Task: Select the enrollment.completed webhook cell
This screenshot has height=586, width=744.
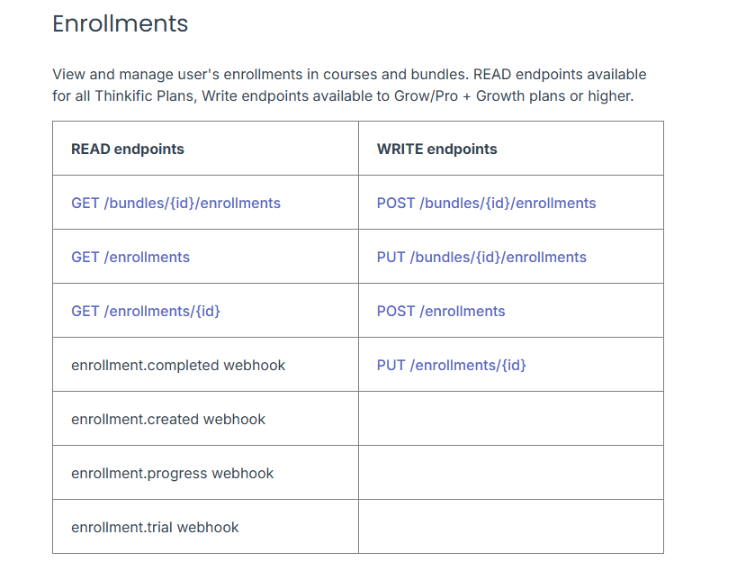Action: click(178, 365)
